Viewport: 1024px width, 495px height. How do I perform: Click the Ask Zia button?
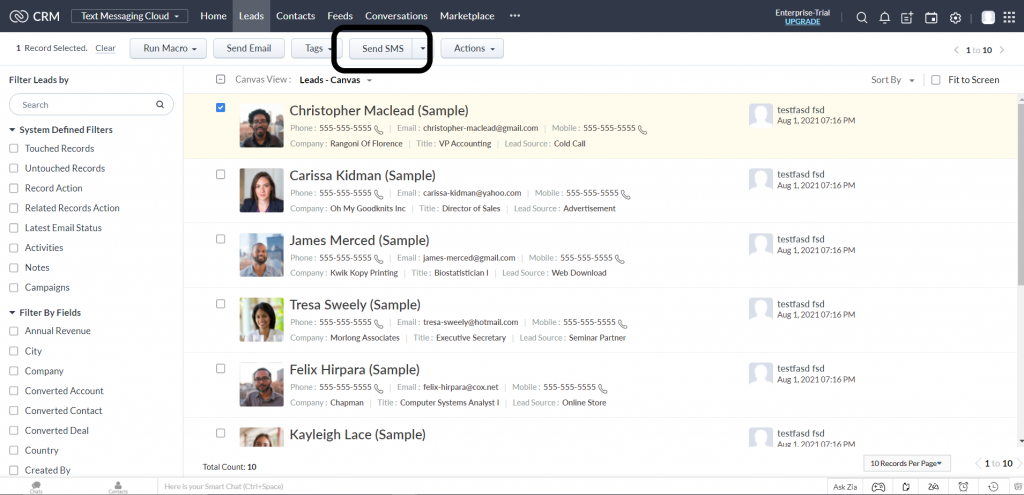(844, 487)
